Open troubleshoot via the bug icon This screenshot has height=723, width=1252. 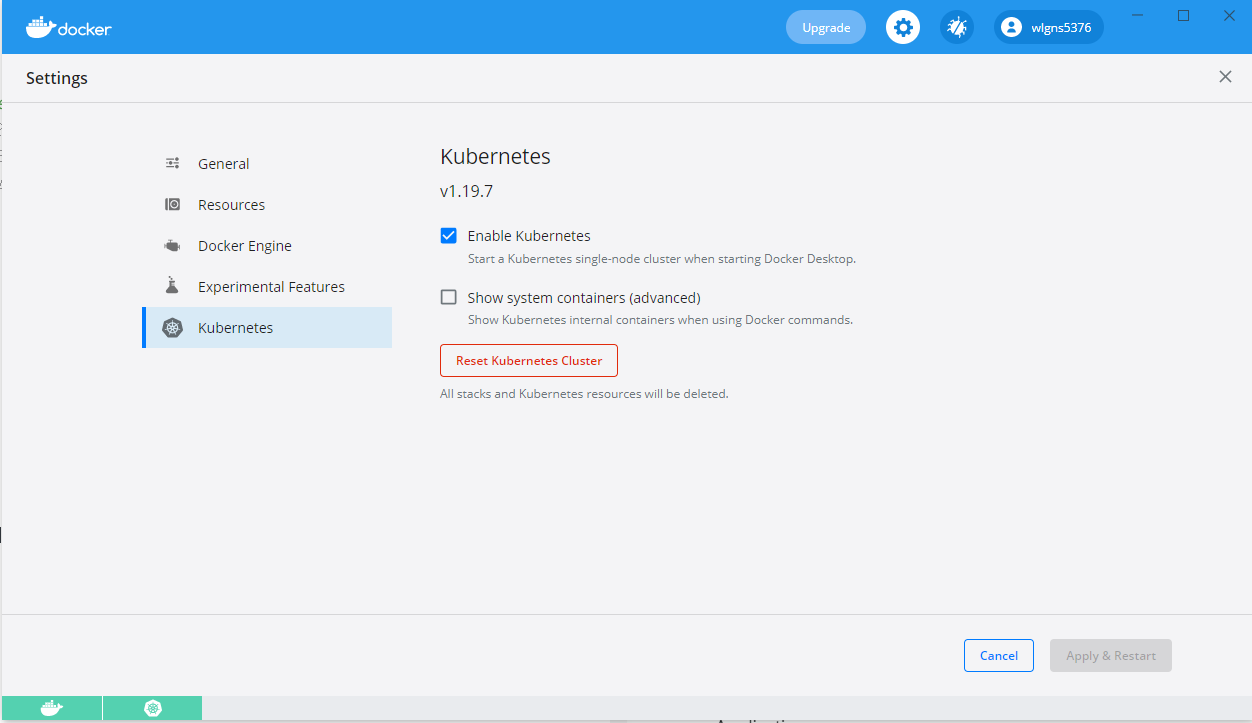click(x=957, y=27)
